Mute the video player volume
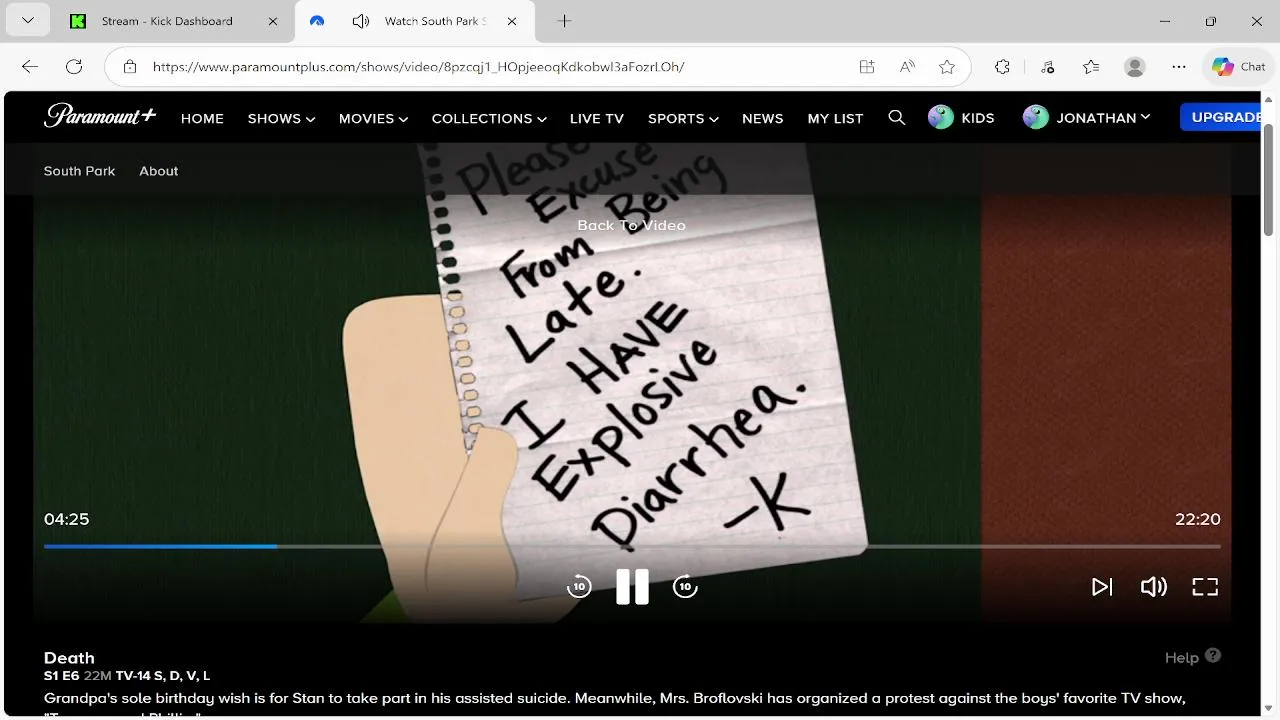The width and height of the screenshot is (1280, 720). (1153, 587)
